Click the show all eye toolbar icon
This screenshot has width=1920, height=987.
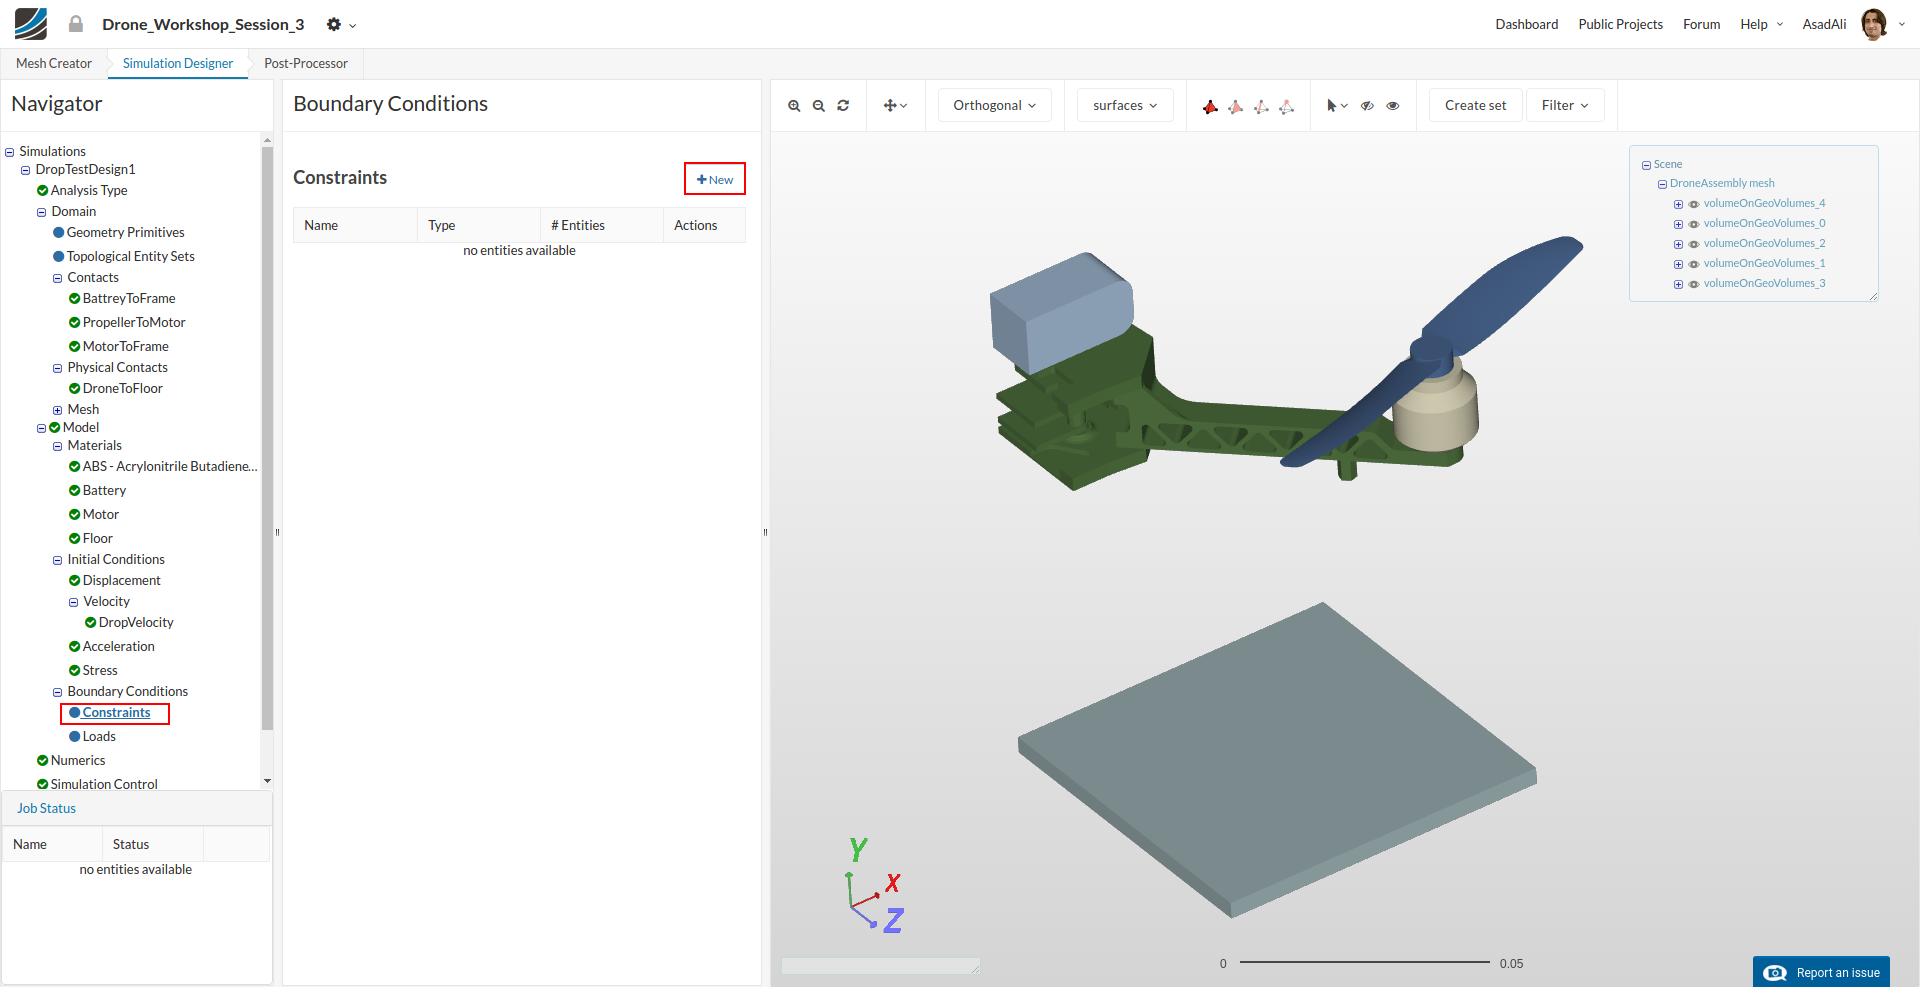pos(1392,106)
